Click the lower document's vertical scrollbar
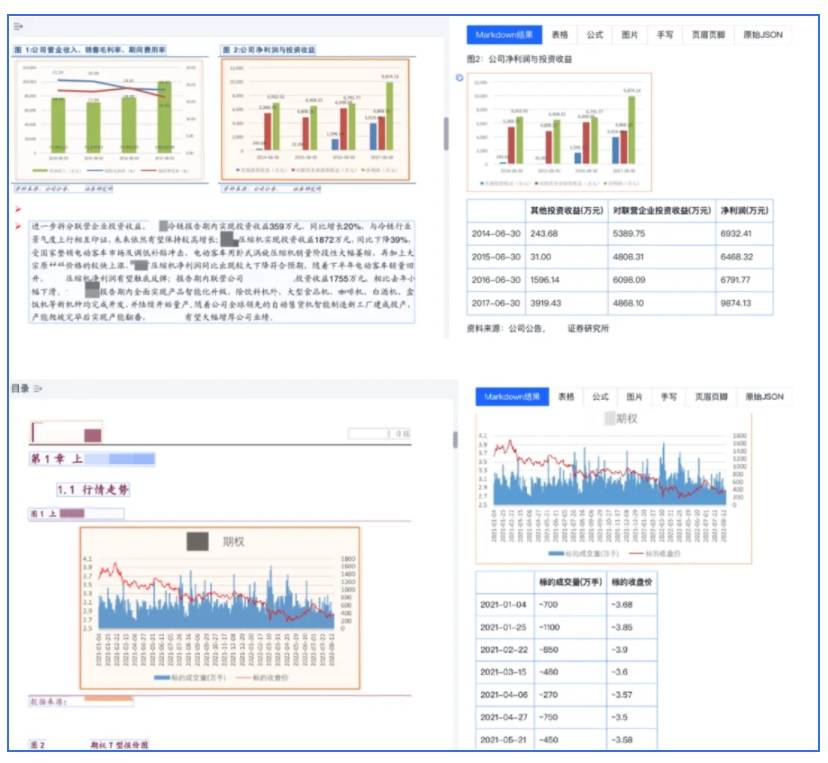The width and height of the screenshot is (828, 763). 456,439
